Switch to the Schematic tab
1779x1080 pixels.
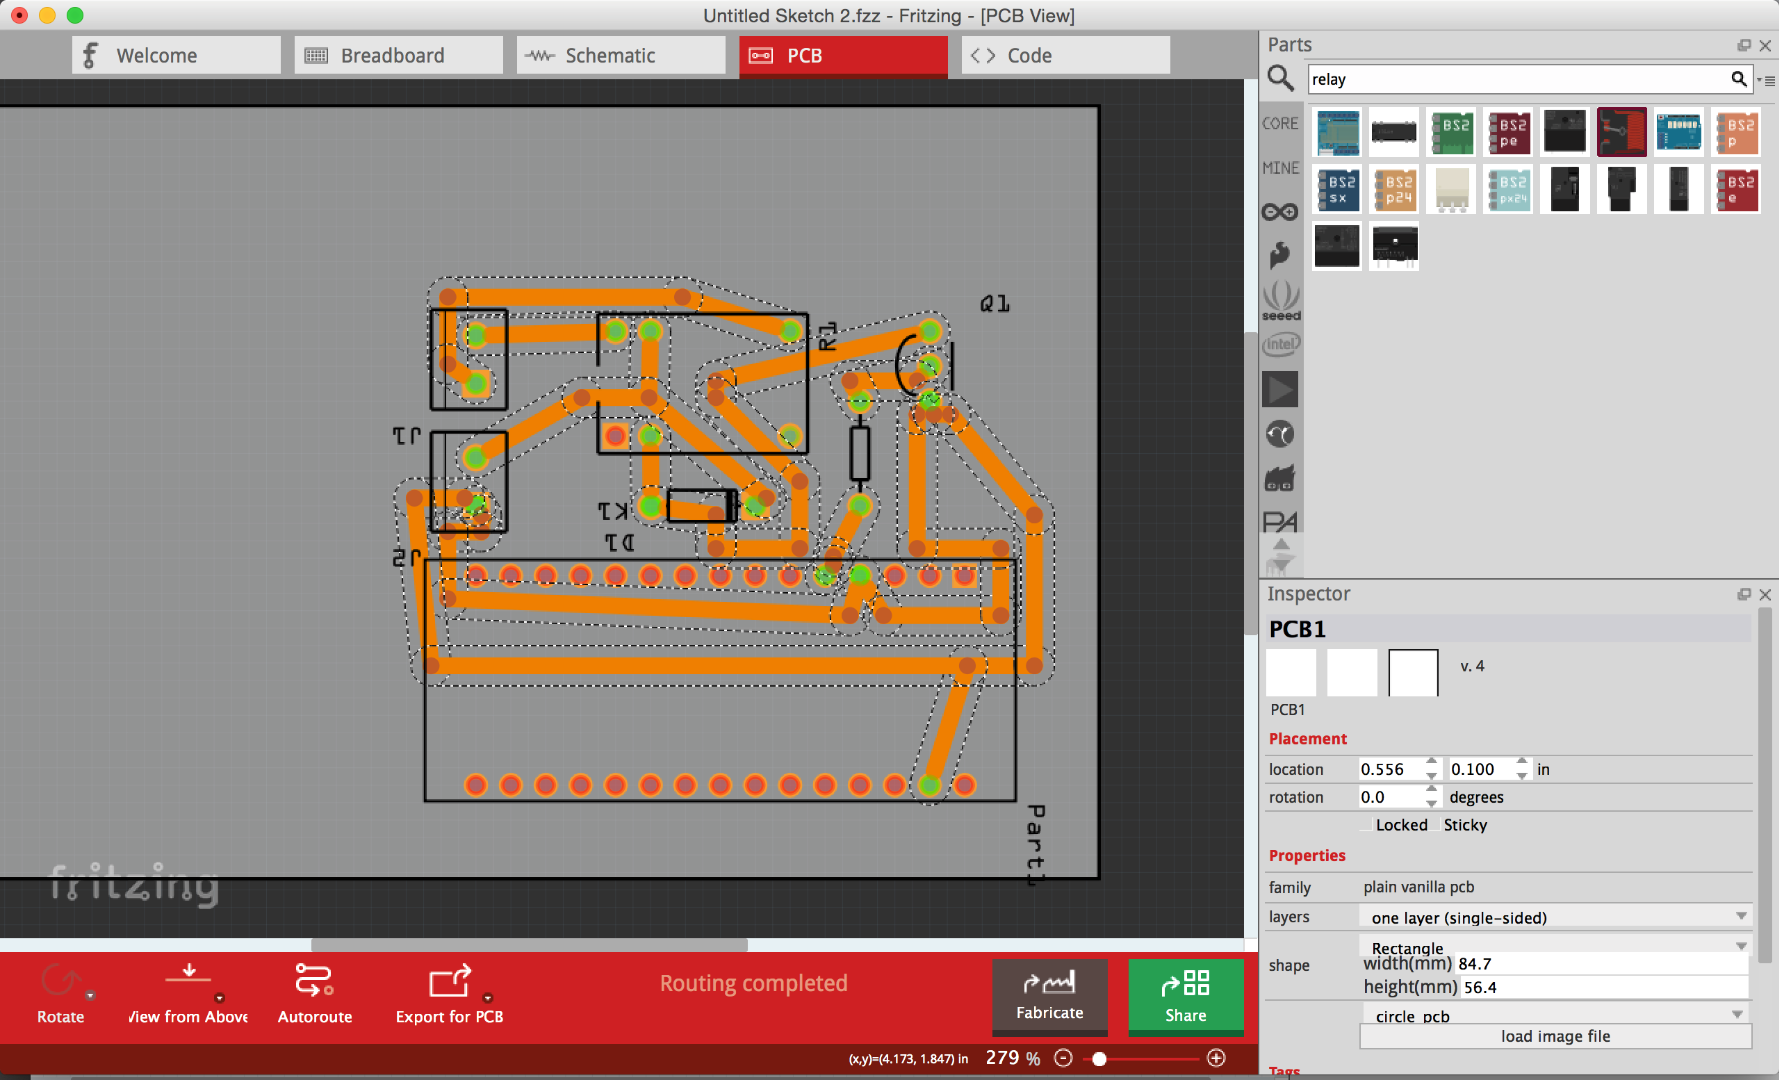click(x=621, y=56)
